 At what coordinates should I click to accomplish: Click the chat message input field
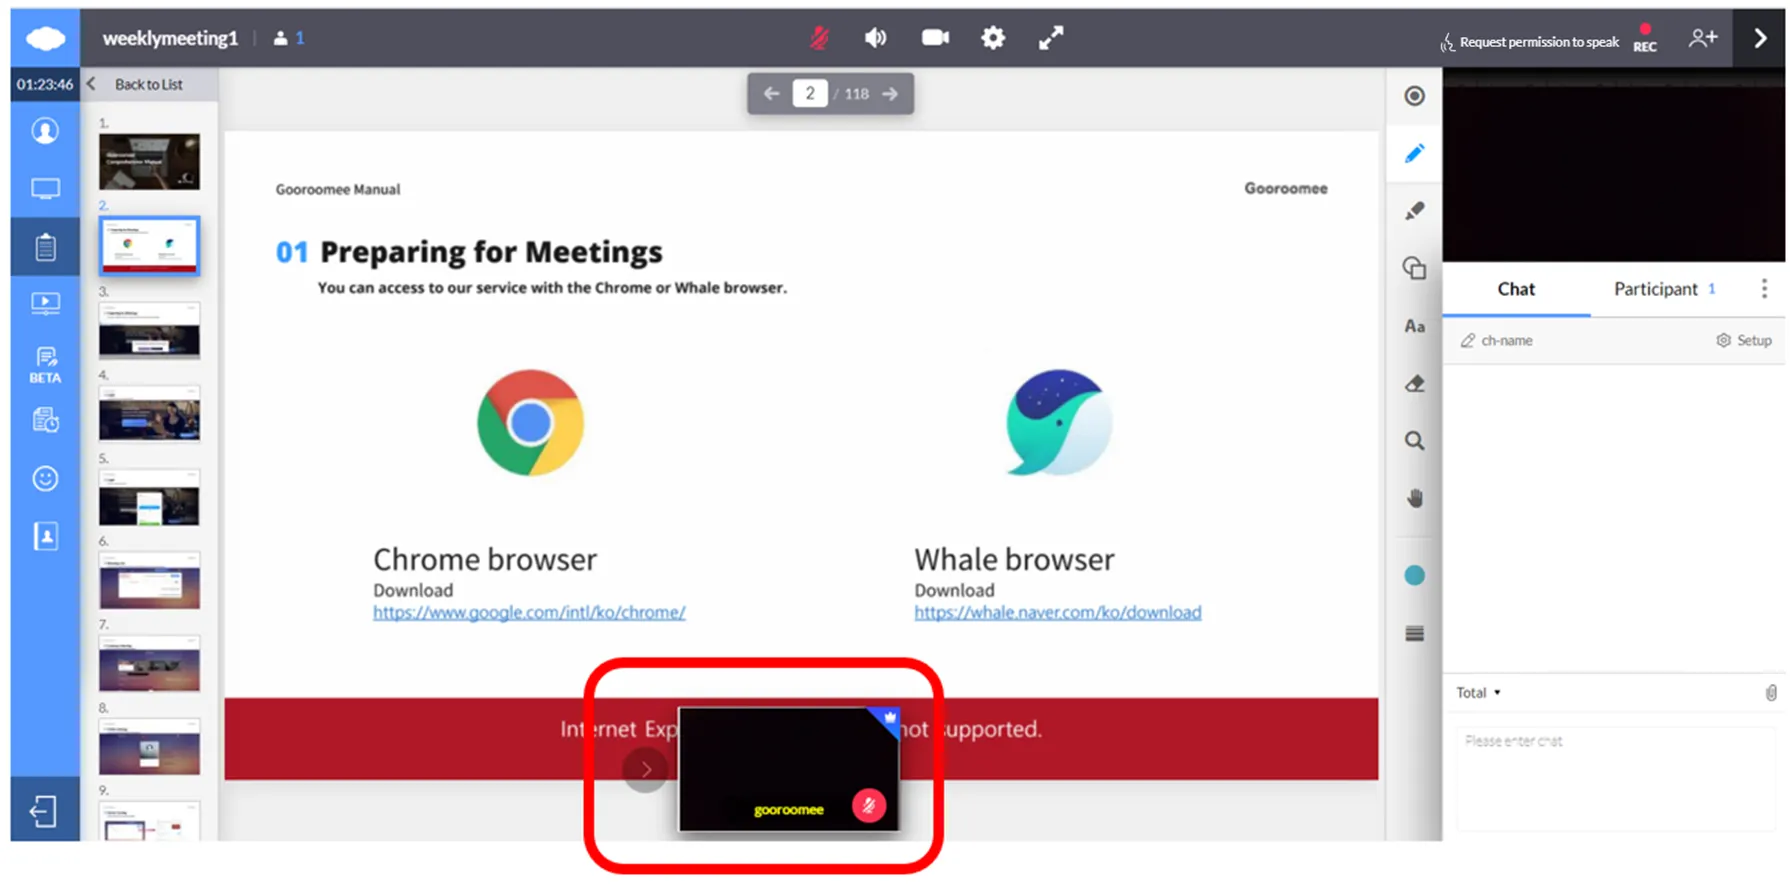(1615, 779)
